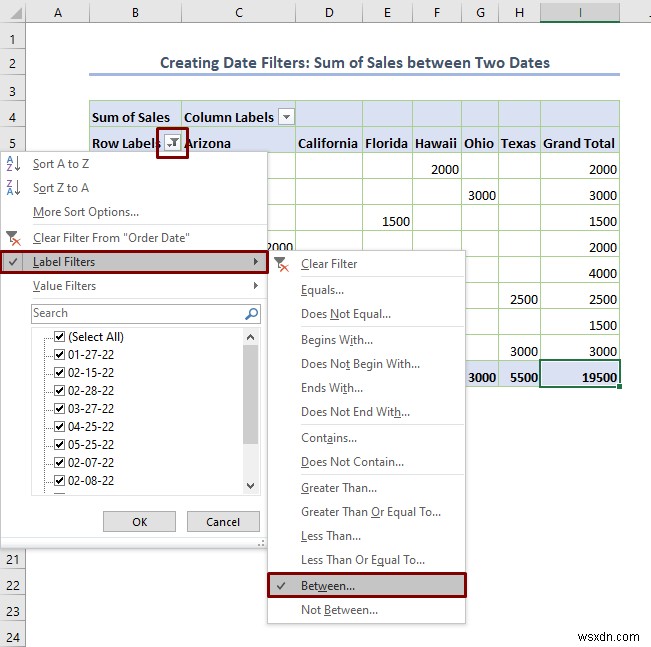The height and width of the screenshot is (647, 651).
Task: Click the search magnifier icon
Action: 252,314
